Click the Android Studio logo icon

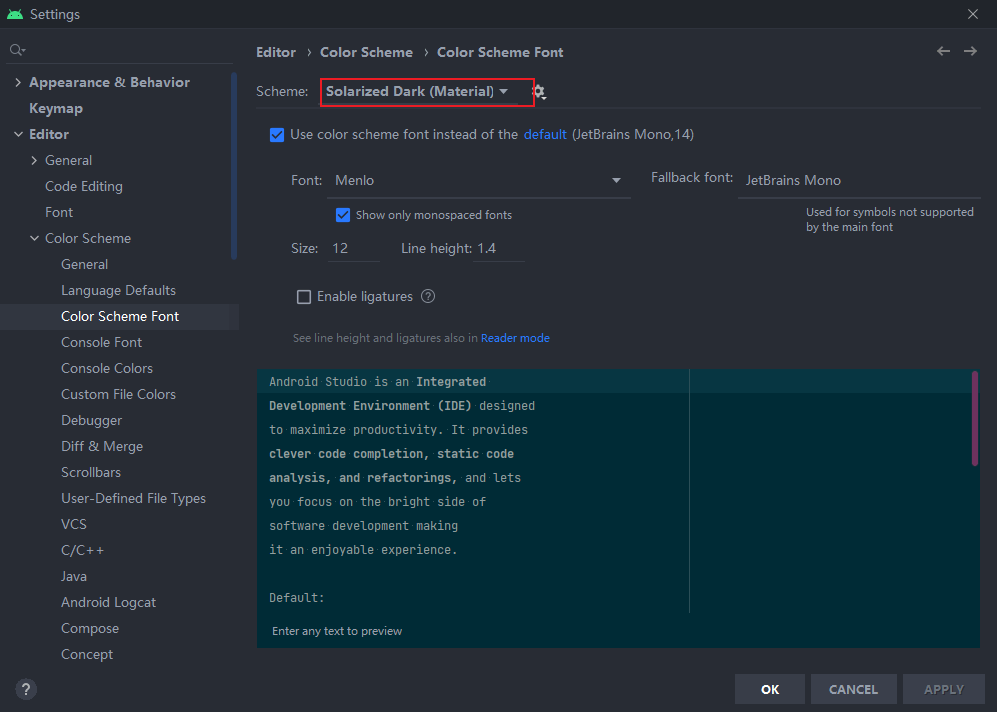click(15, 14)
